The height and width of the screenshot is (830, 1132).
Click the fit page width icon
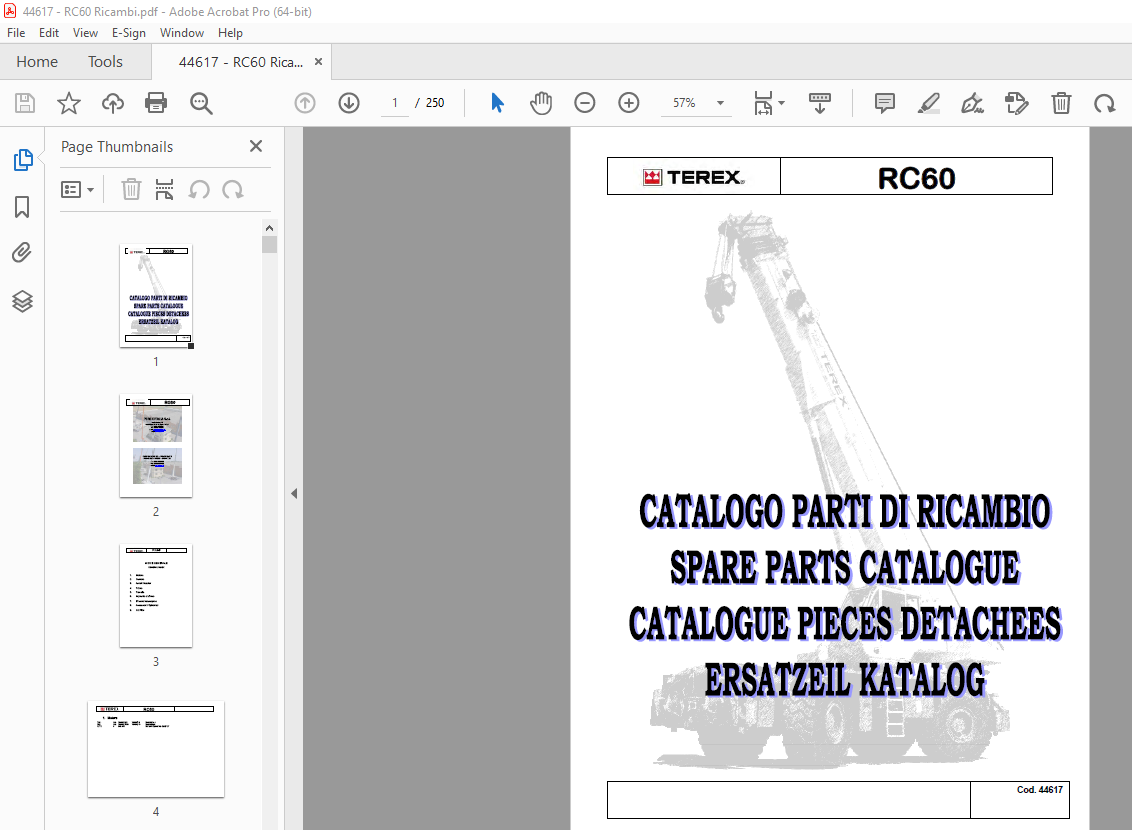(763, 103)
